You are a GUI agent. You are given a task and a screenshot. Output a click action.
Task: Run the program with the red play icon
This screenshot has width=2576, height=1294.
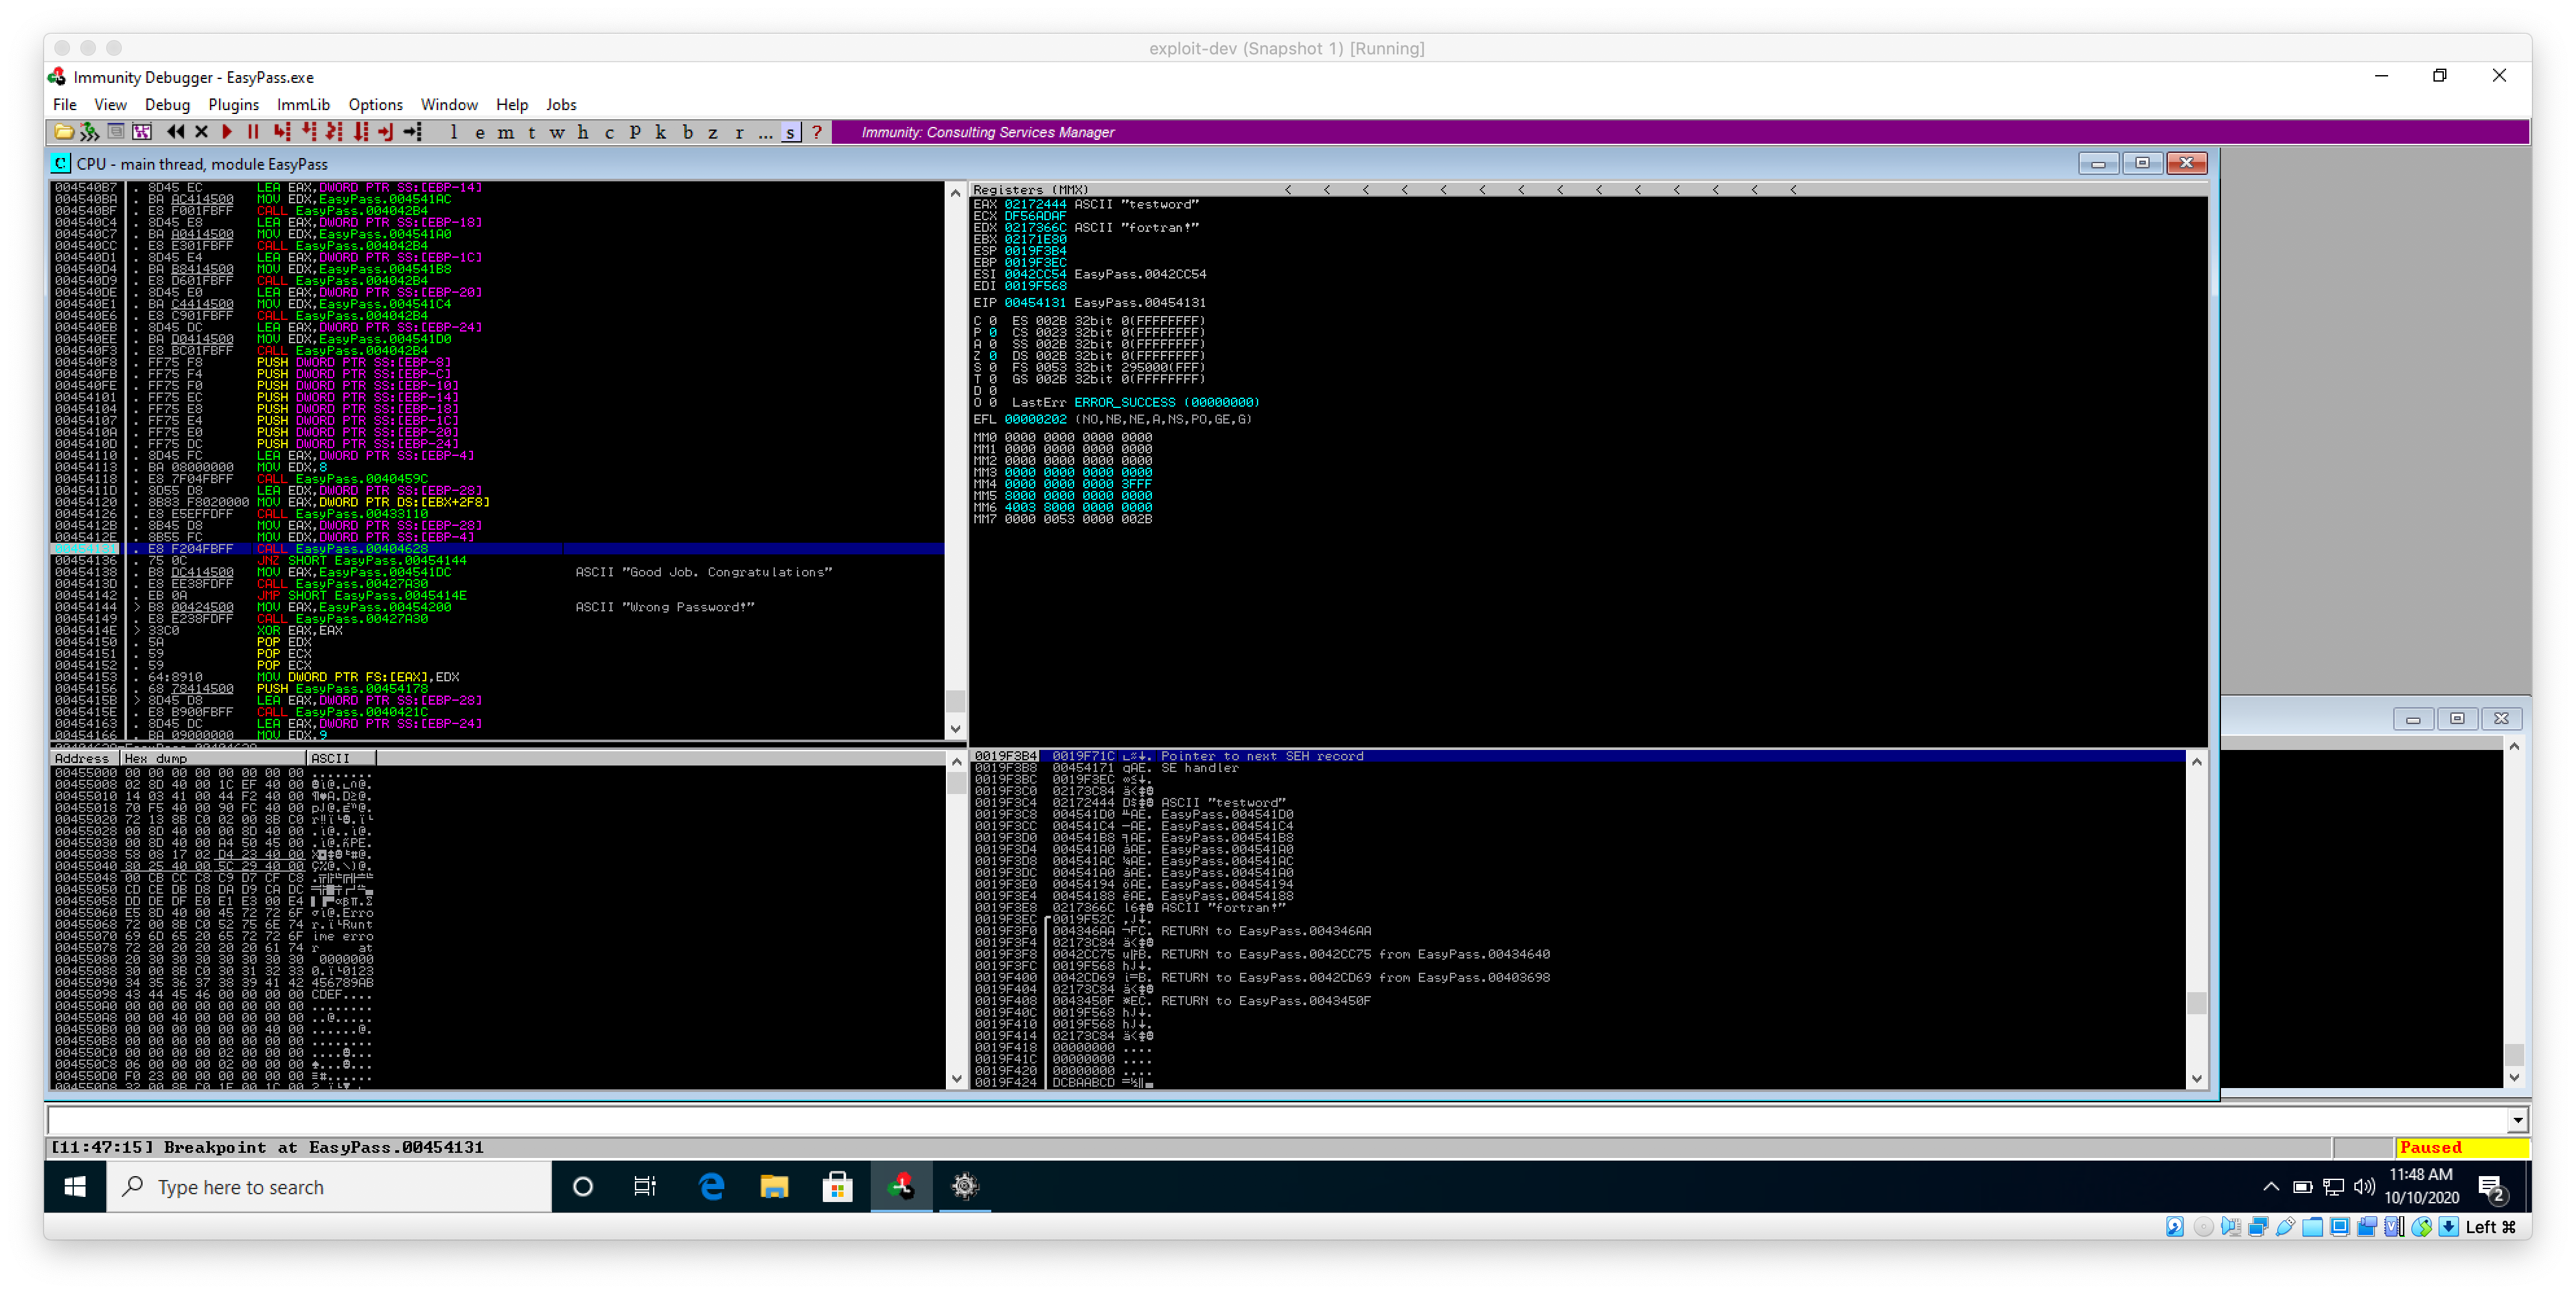[227, 132]
